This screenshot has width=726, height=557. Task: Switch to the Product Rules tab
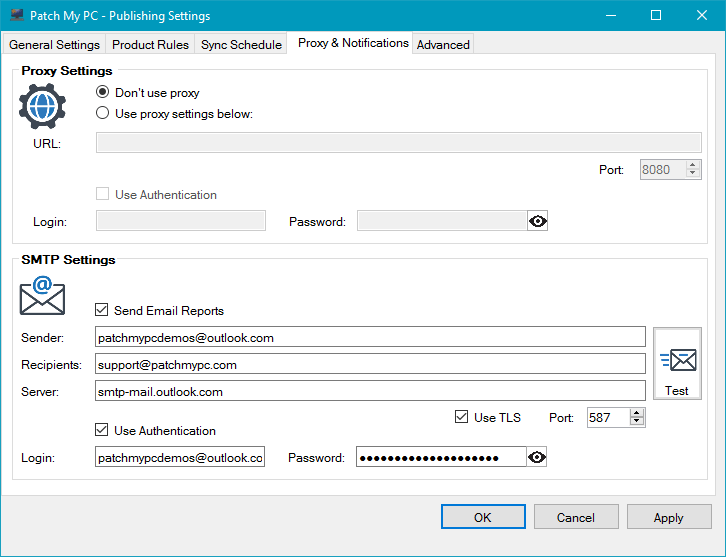(150, 44)
